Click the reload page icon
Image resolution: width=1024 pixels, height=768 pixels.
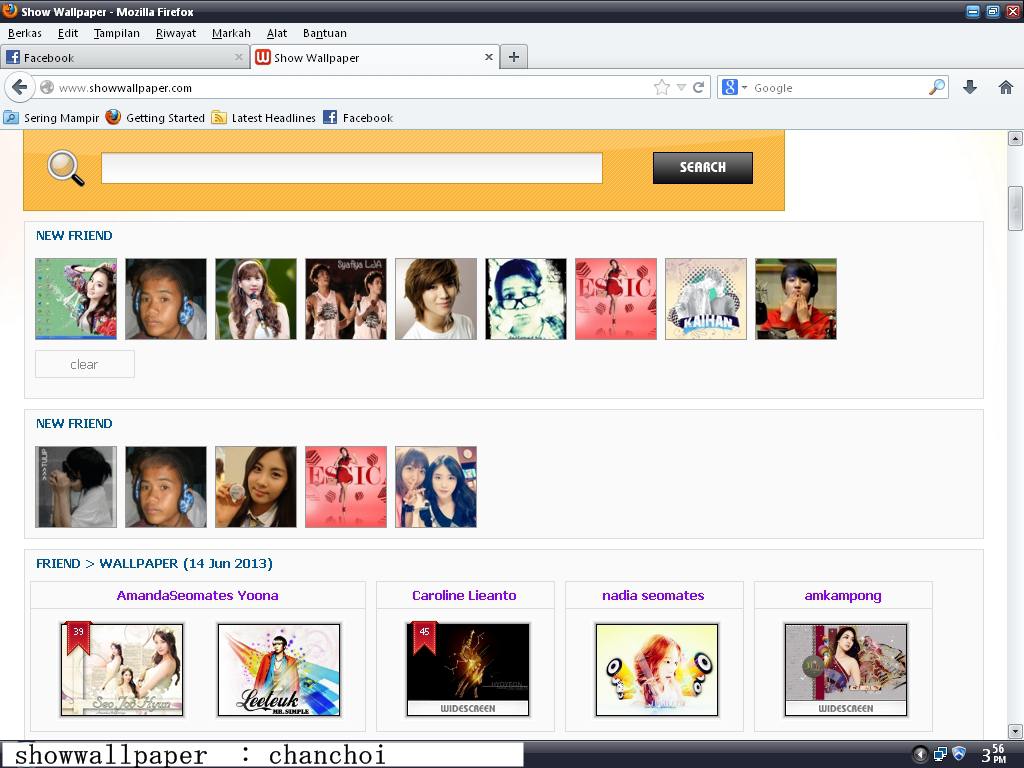click(x=699, y=87)
